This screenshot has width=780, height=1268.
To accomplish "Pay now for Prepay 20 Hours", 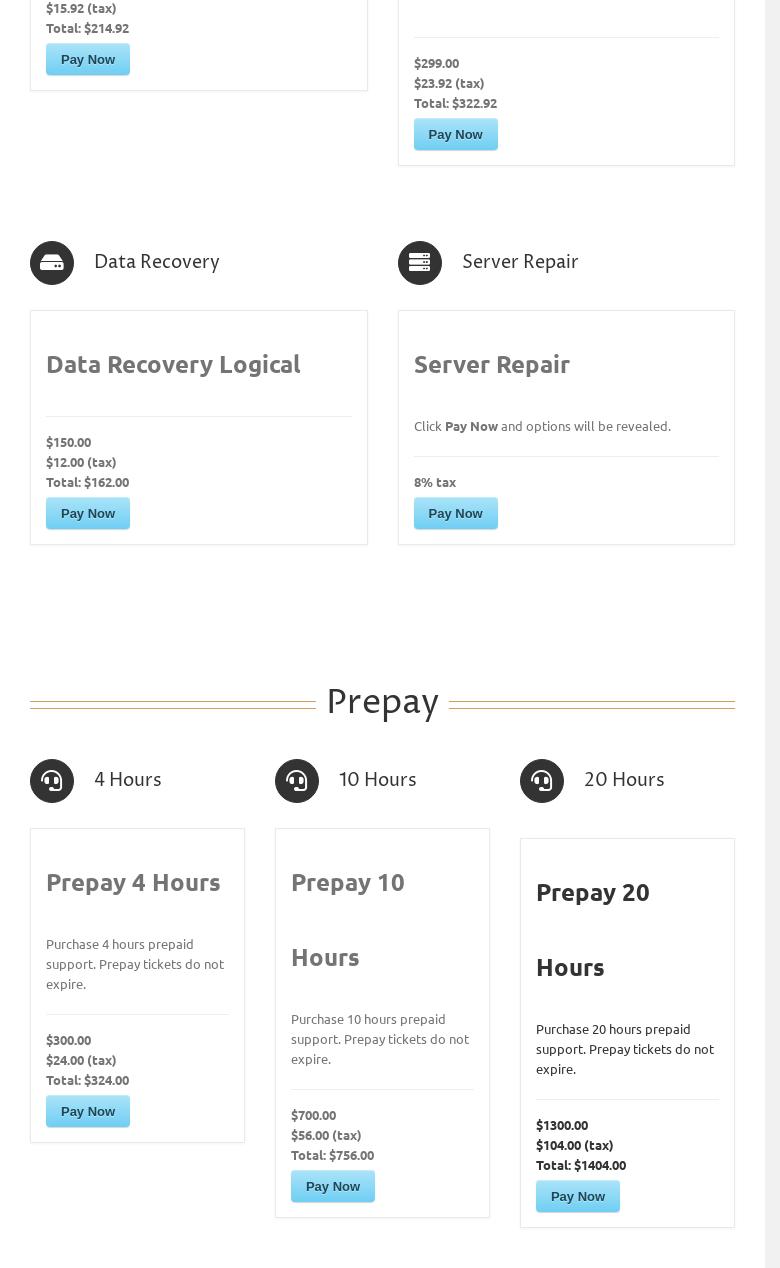I will pyautogui.click(x=578, y=1196).
